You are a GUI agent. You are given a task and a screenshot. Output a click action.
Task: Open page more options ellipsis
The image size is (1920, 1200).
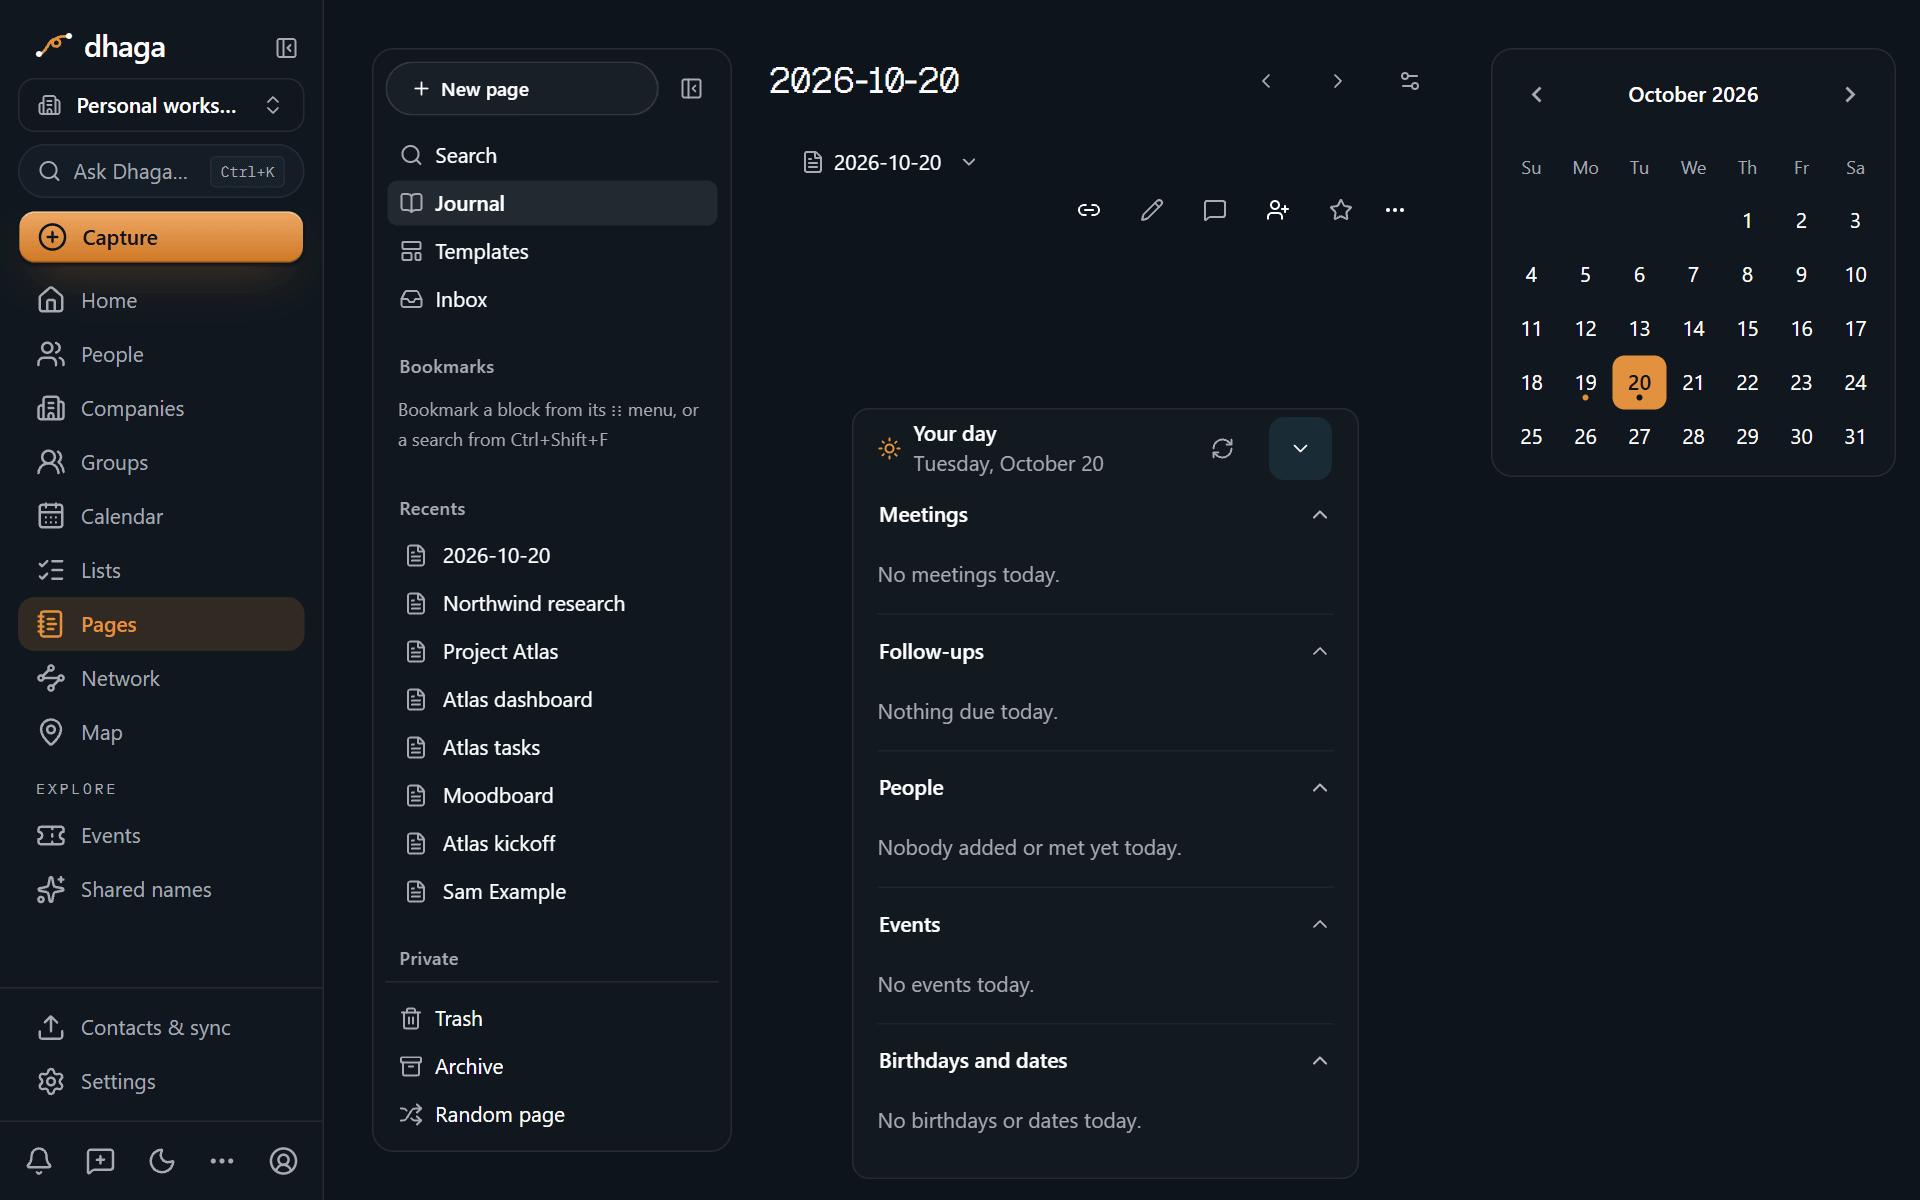point(1395,210)
